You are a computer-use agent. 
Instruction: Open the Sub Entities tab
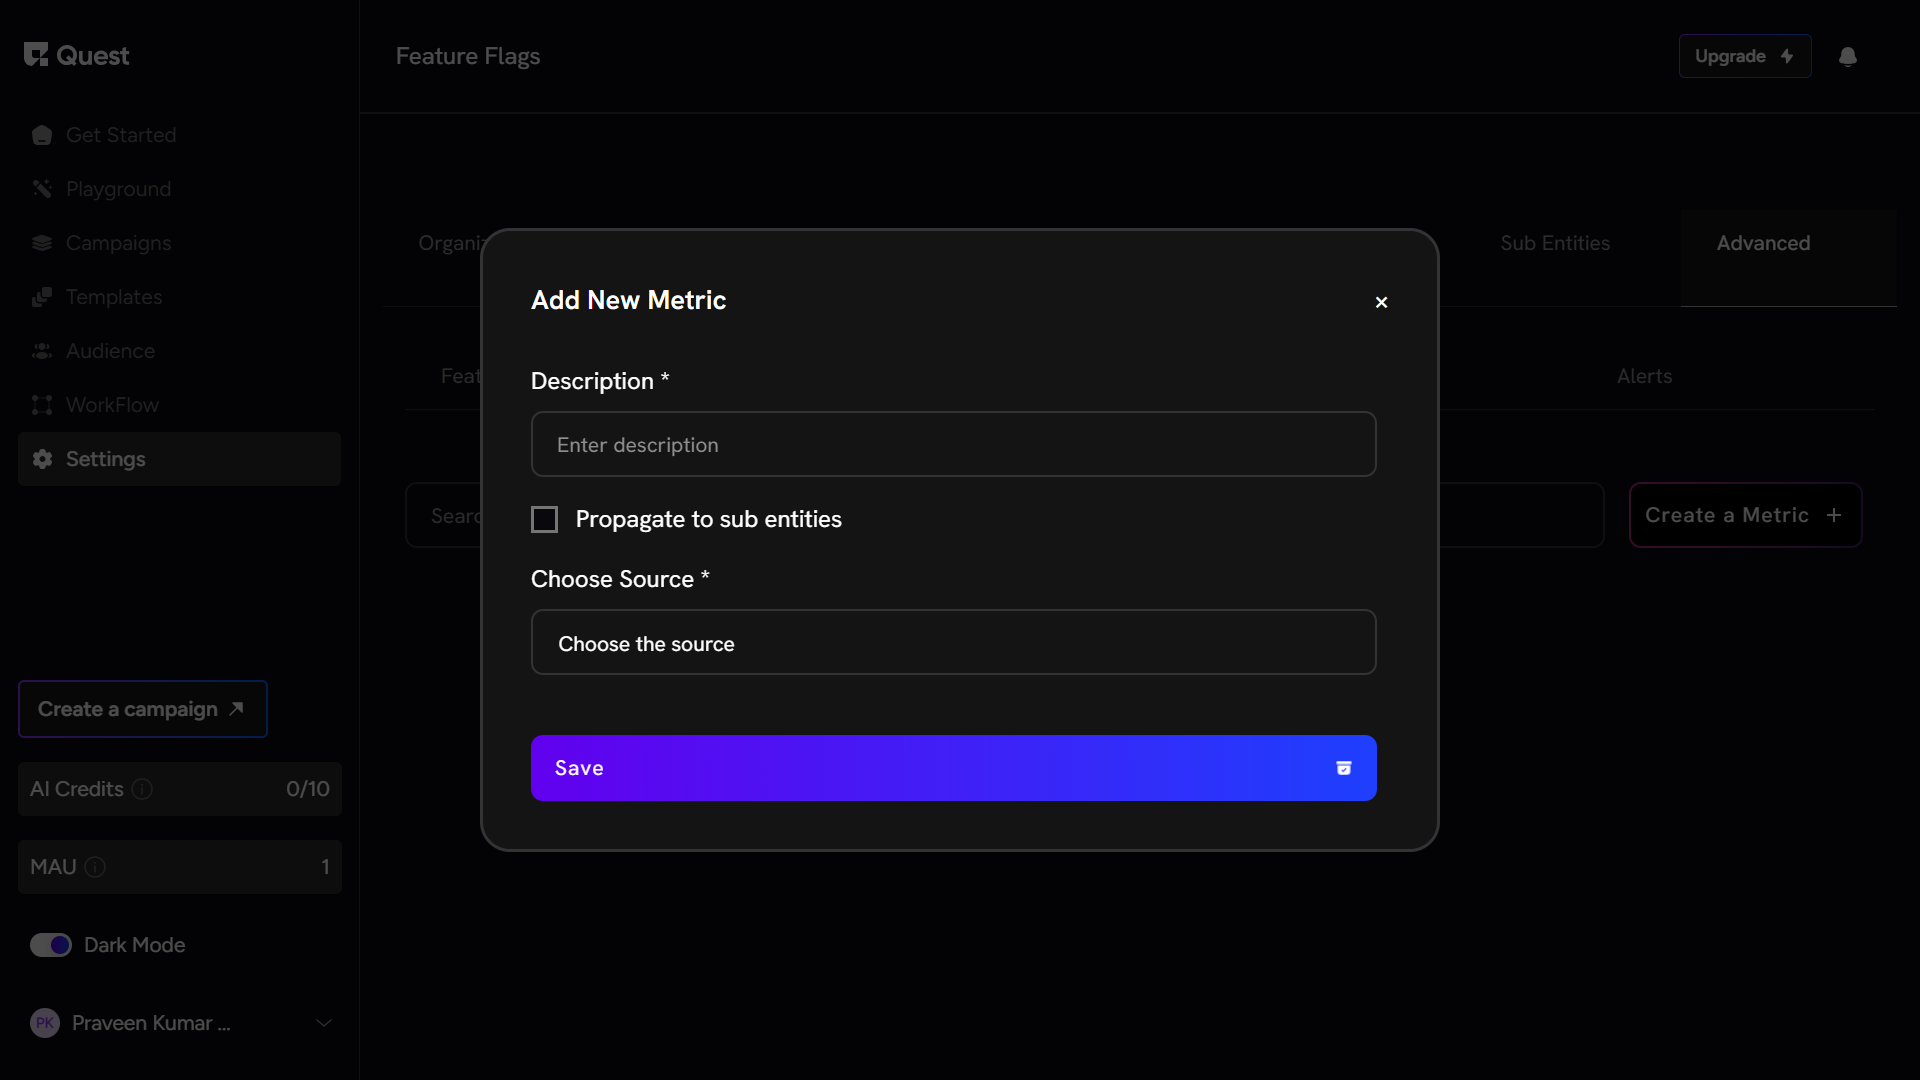tap(1555, 243)
